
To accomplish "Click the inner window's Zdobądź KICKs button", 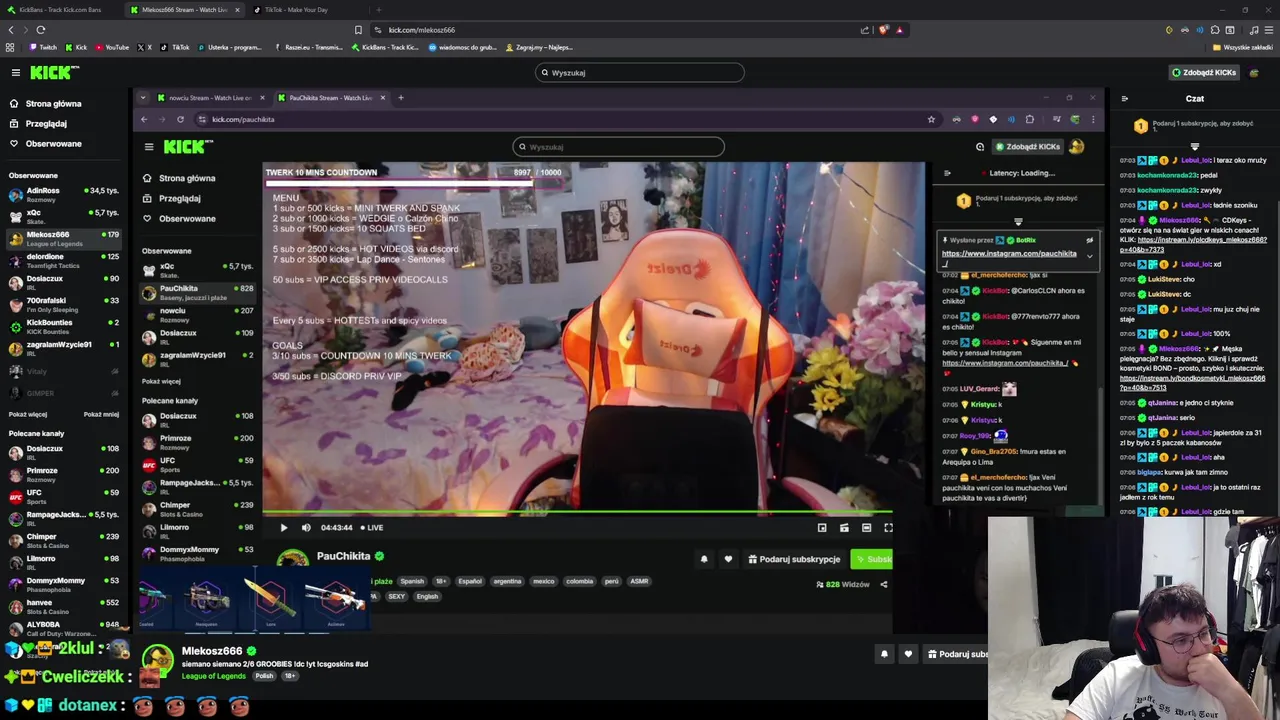I will coord(1027,147).
